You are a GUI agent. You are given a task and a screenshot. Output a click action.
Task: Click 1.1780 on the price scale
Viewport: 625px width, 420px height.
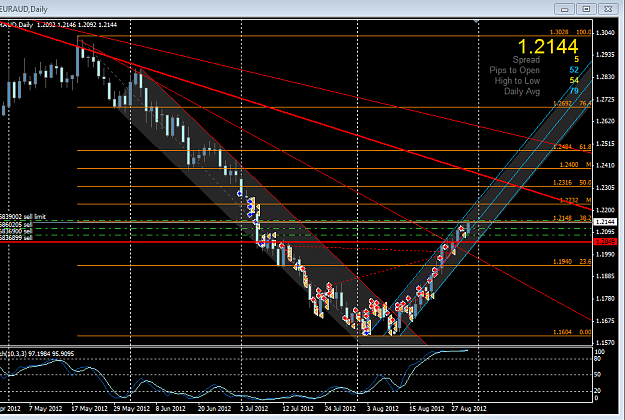point(605,298)
